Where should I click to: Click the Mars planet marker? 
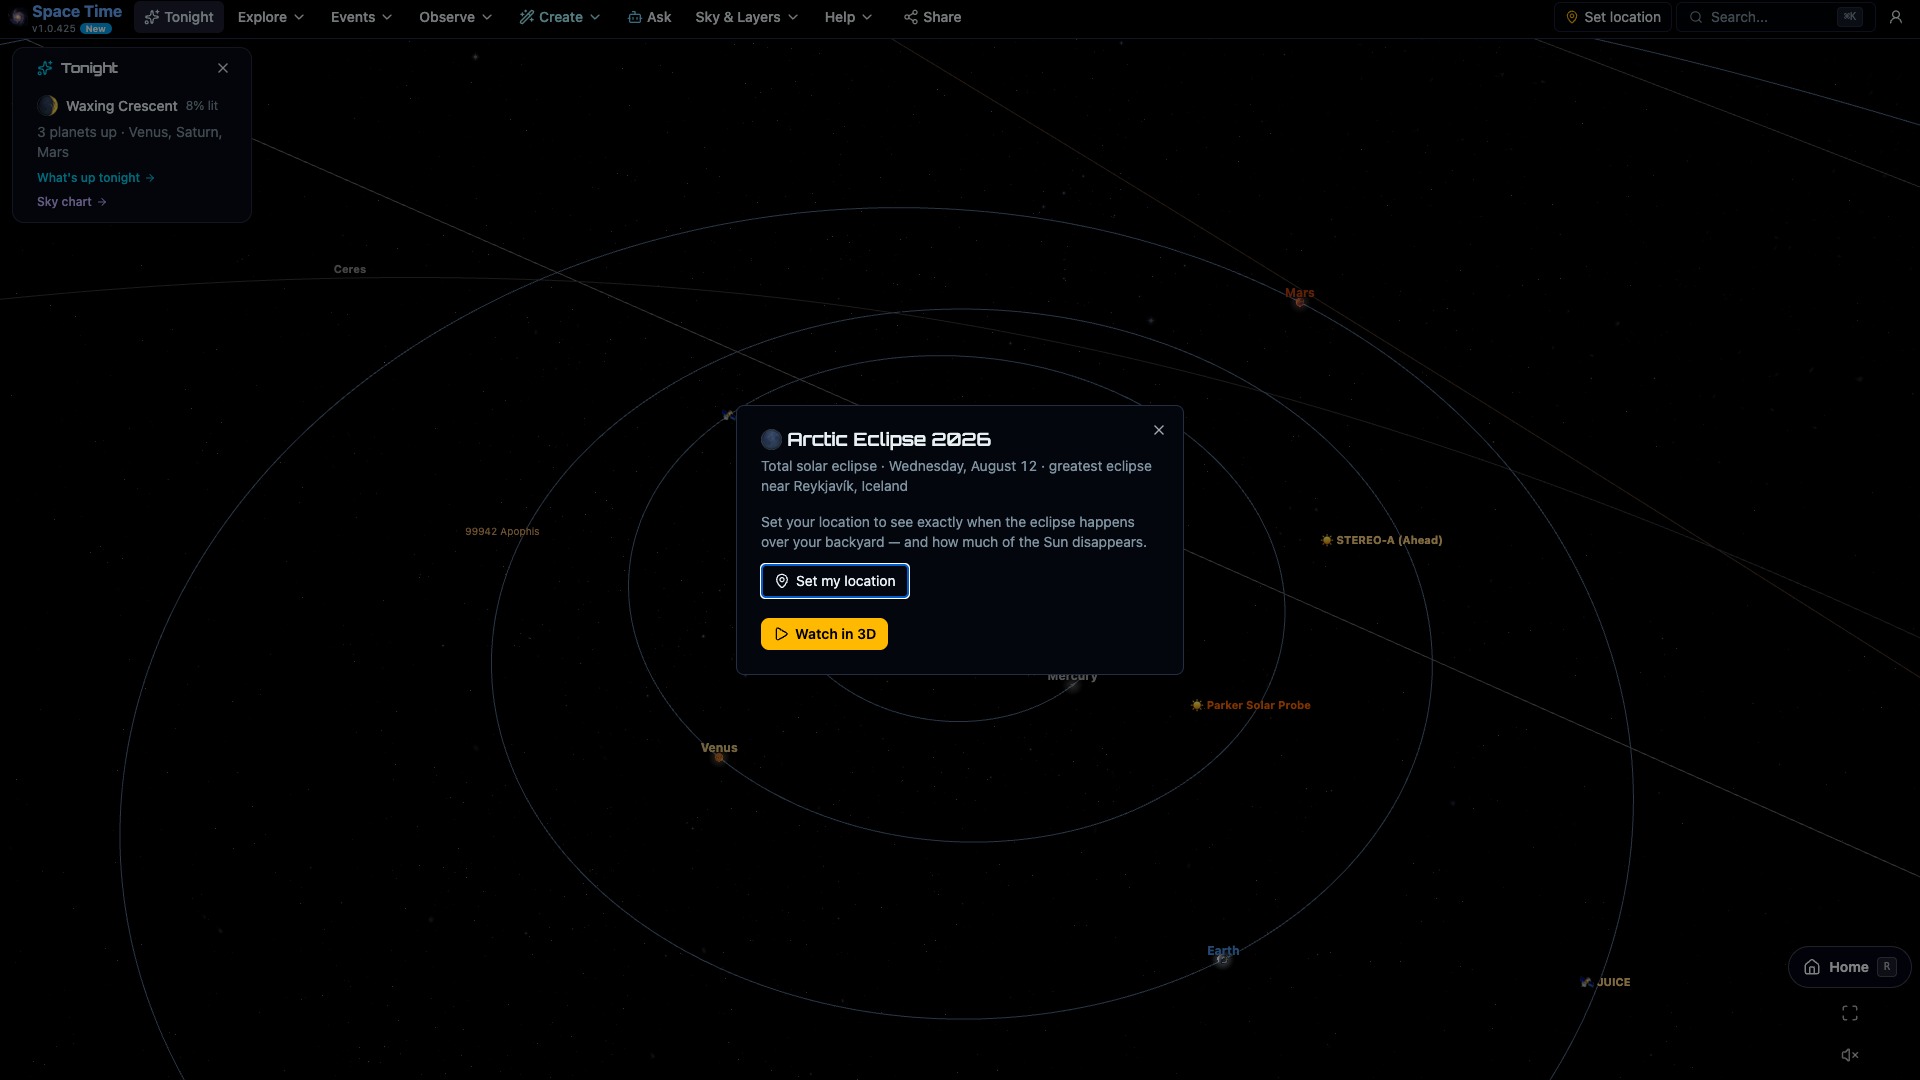(1300, 302)
